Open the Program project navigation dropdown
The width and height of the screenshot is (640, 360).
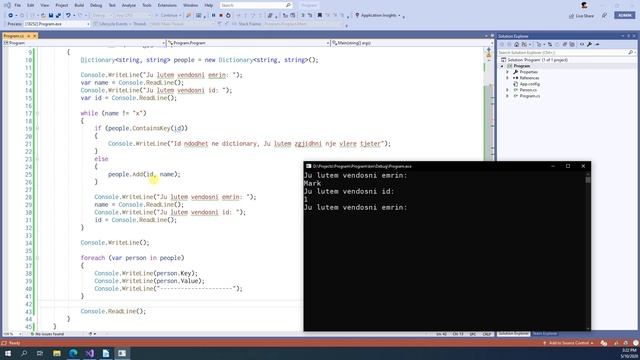coord(84,43)
